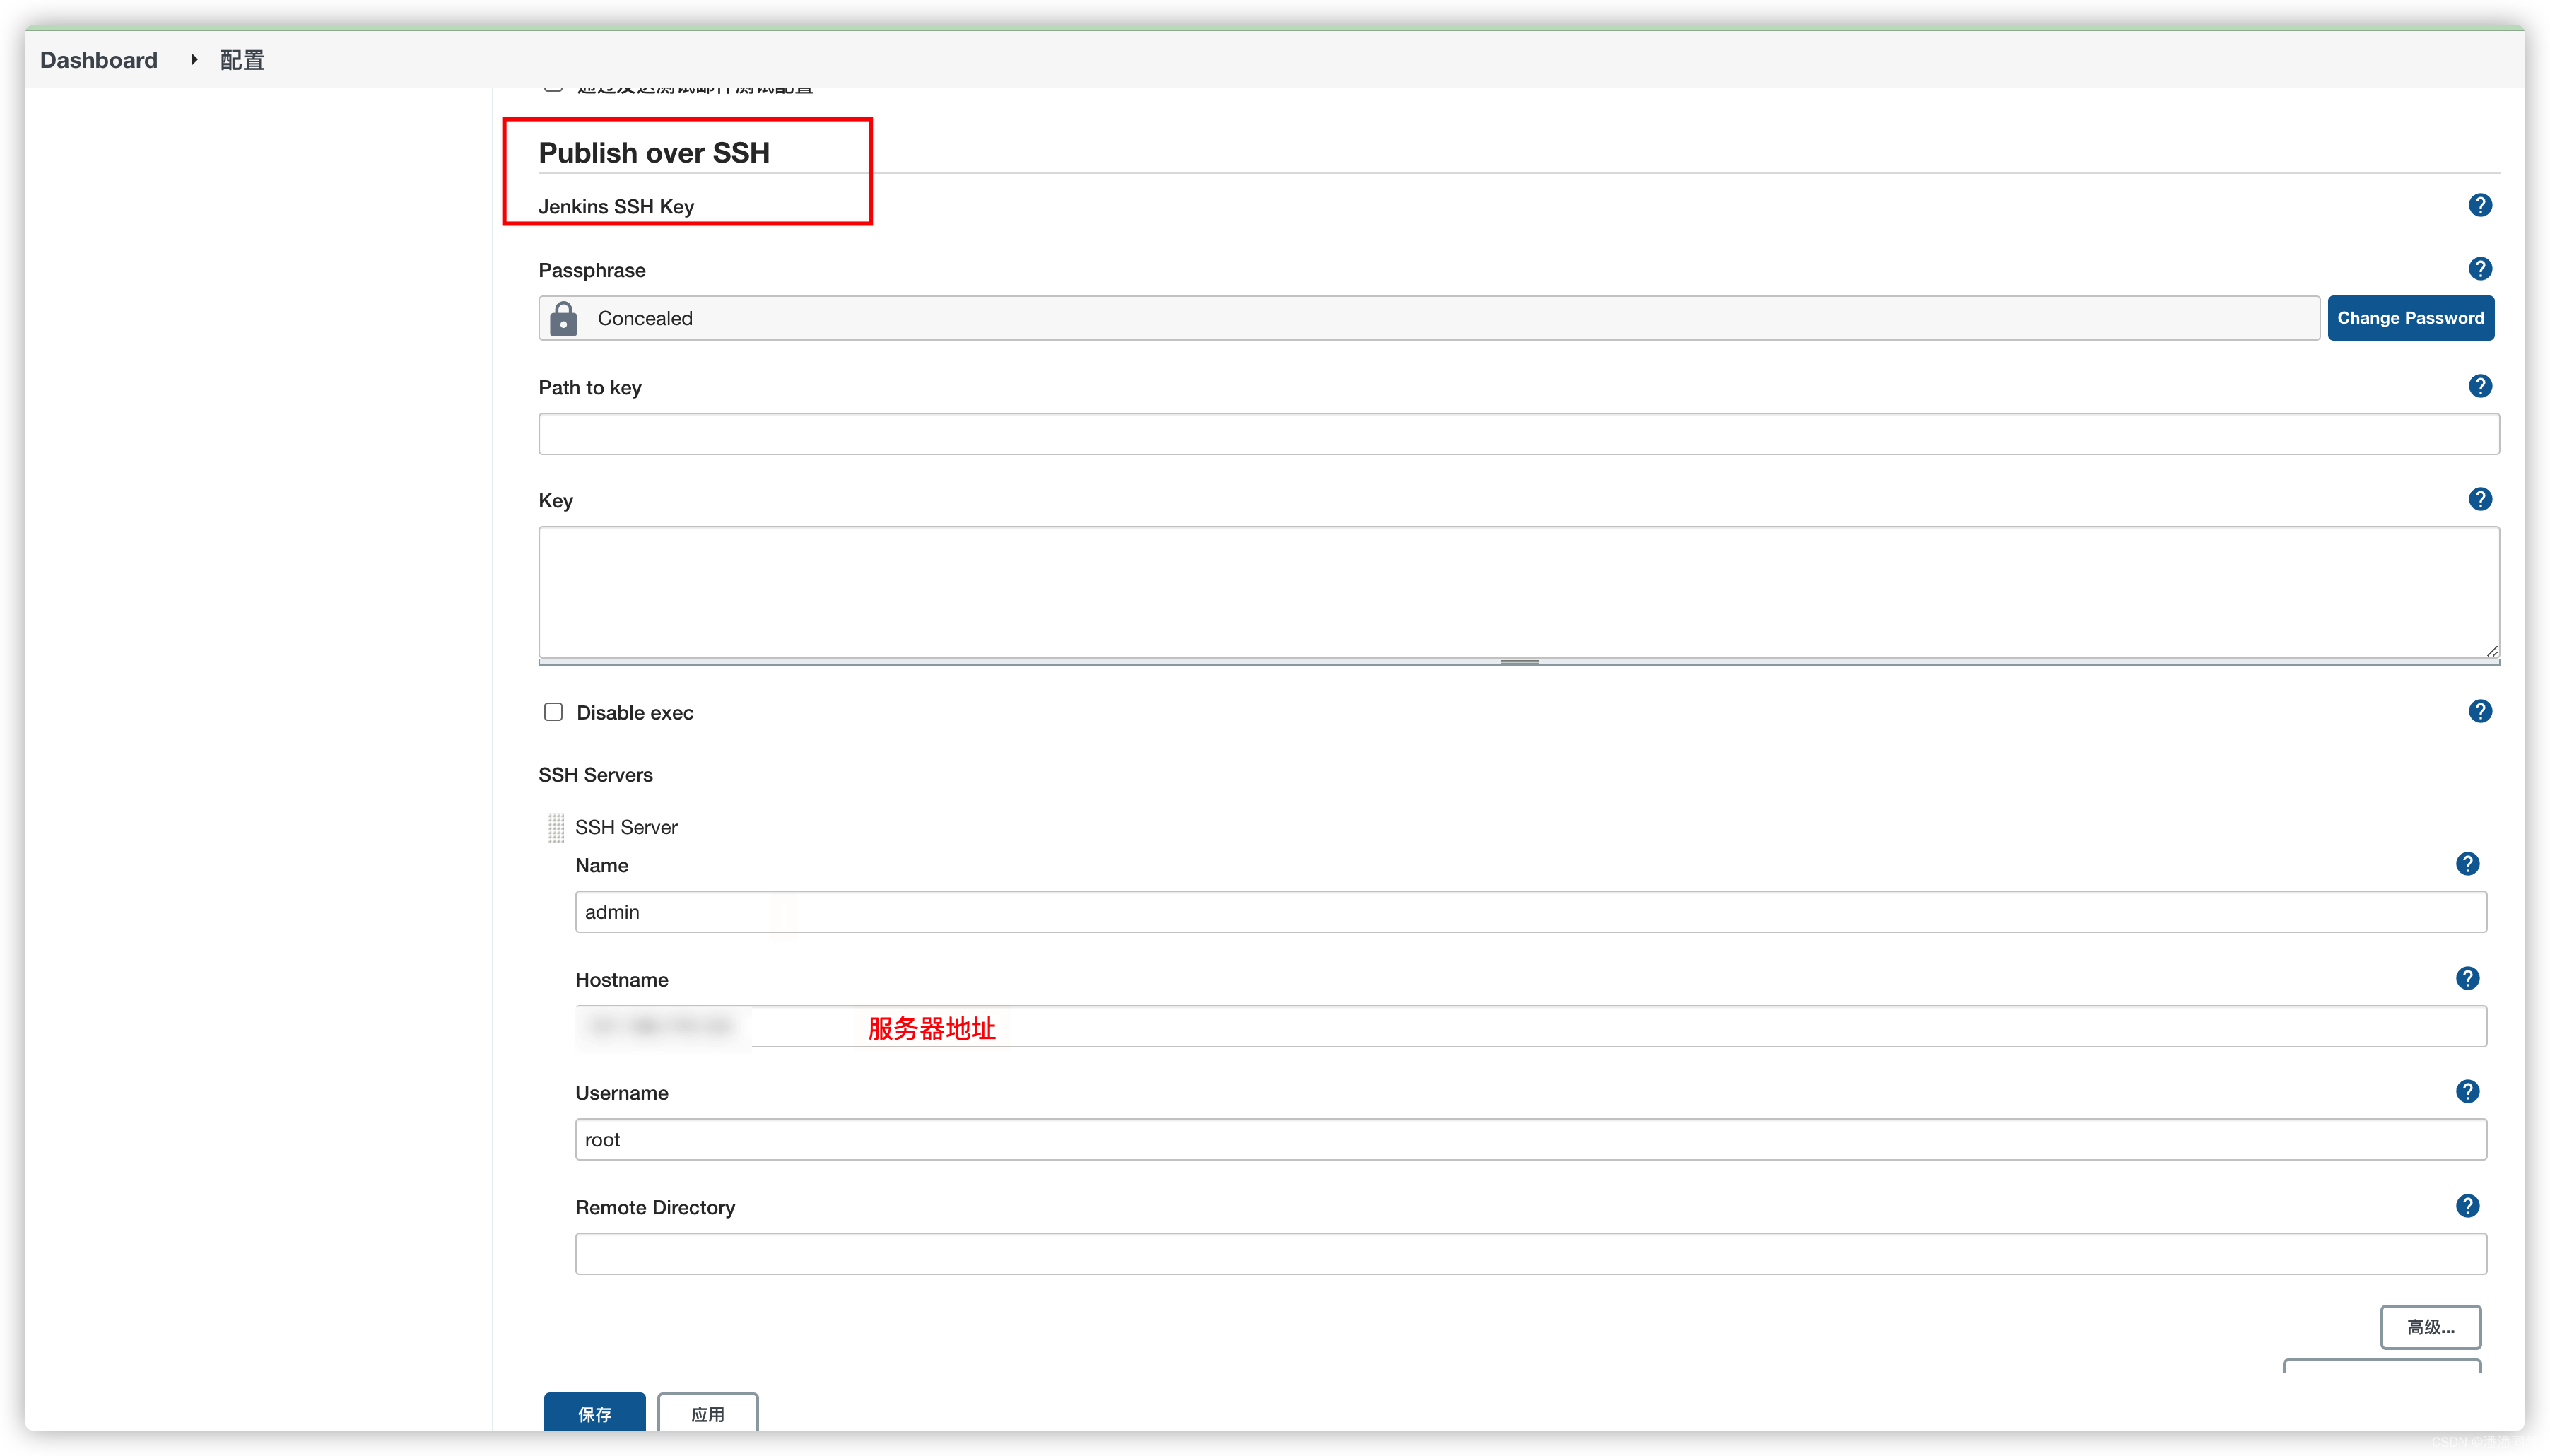Image resolution: width=2550 pixels, height=1456 pixels.
Task: Click the Concealed passphrase field
Action: click(1428, 318)
